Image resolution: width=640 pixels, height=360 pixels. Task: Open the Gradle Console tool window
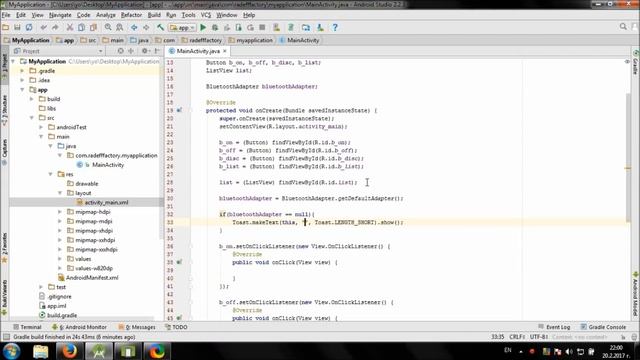coord(603,327)
